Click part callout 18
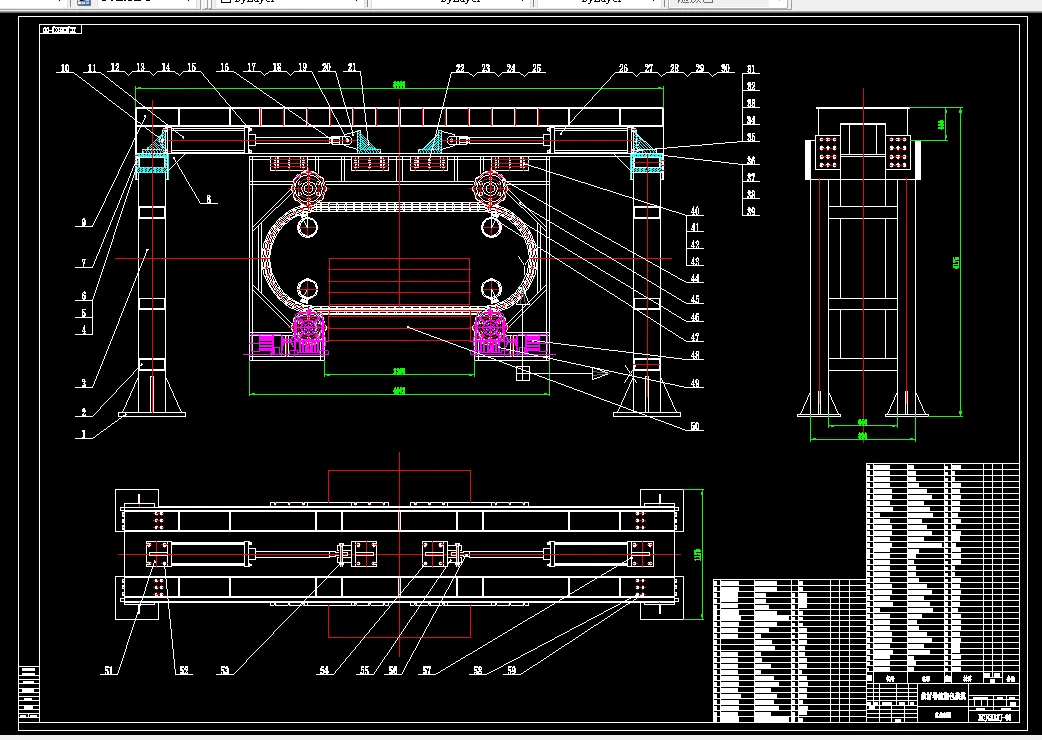 276,67
